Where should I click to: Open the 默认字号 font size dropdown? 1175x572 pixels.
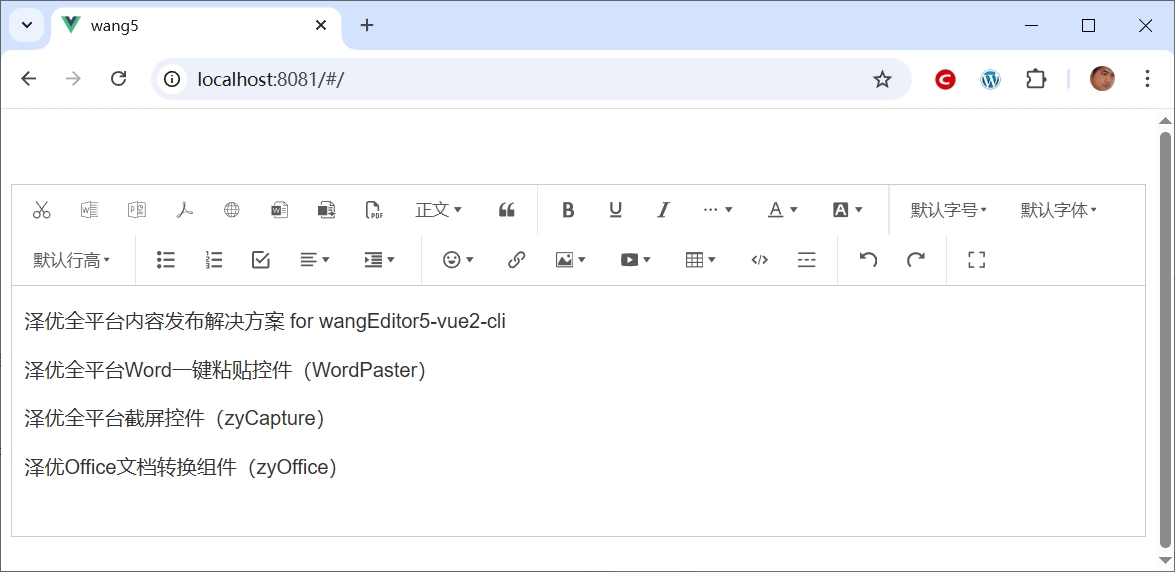(x=948, y=210)
